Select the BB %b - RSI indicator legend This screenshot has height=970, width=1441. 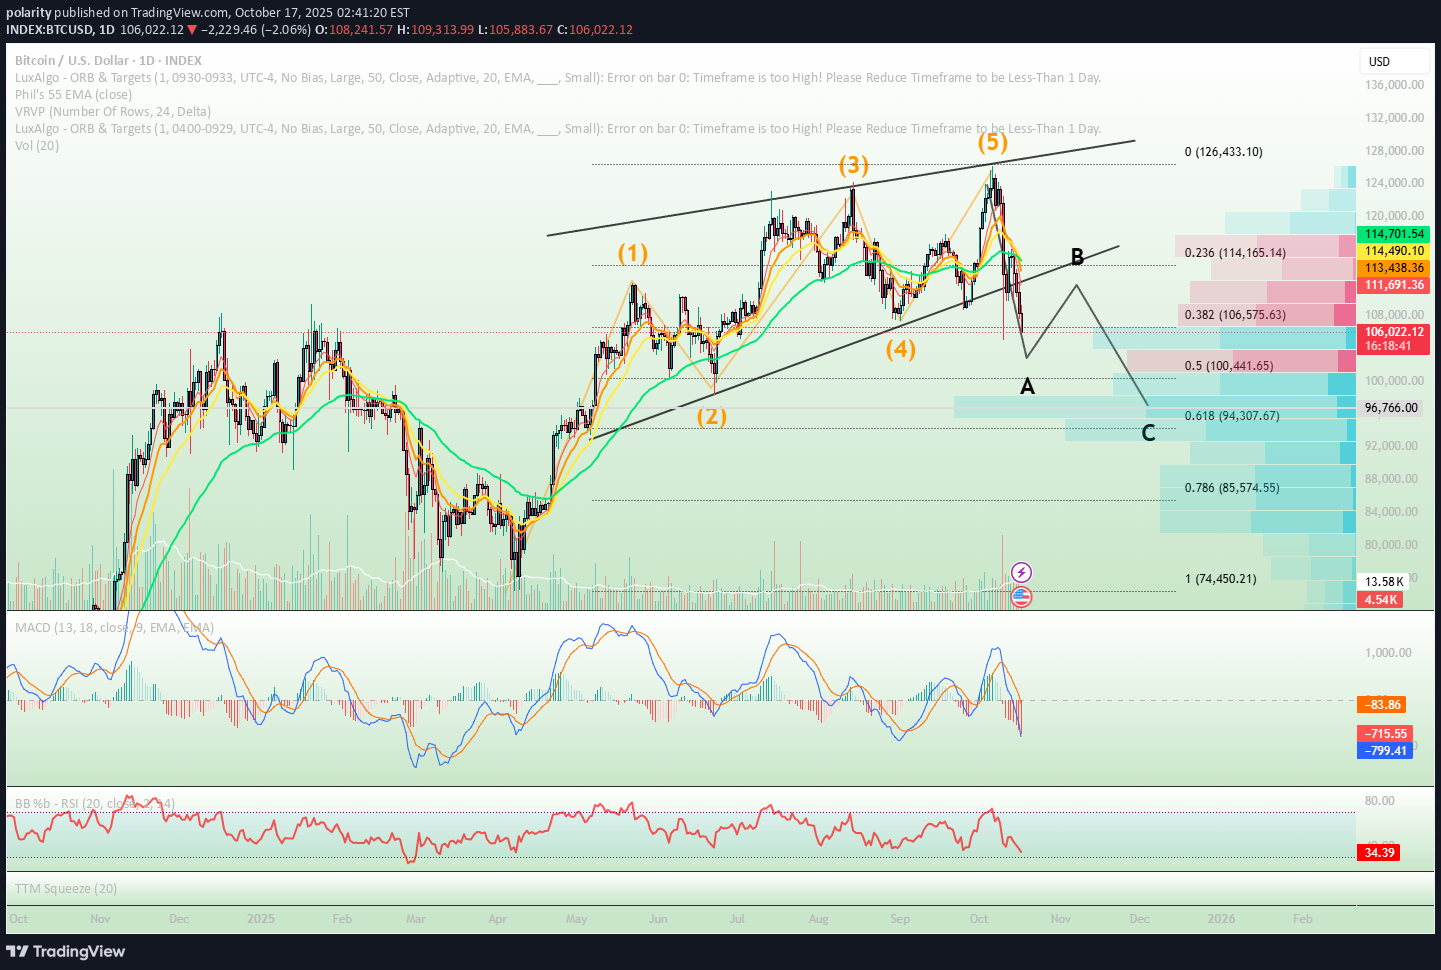coord(95,803)
